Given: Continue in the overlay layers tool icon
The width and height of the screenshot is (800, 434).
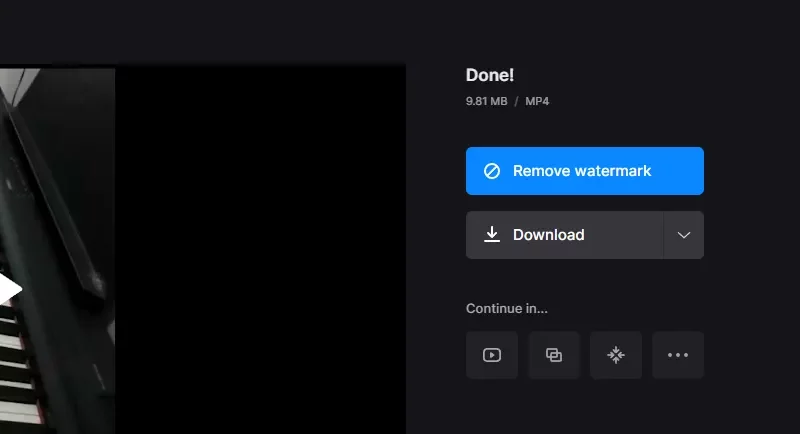Looking at the screenshot, I should [554, 355].
